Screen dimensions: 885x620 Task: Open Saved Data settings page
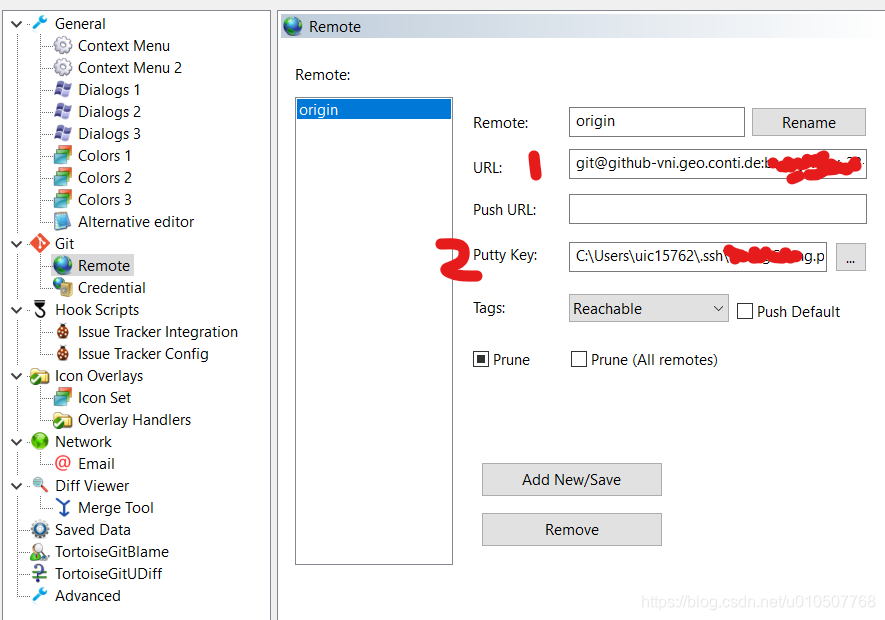click(93, 530)
